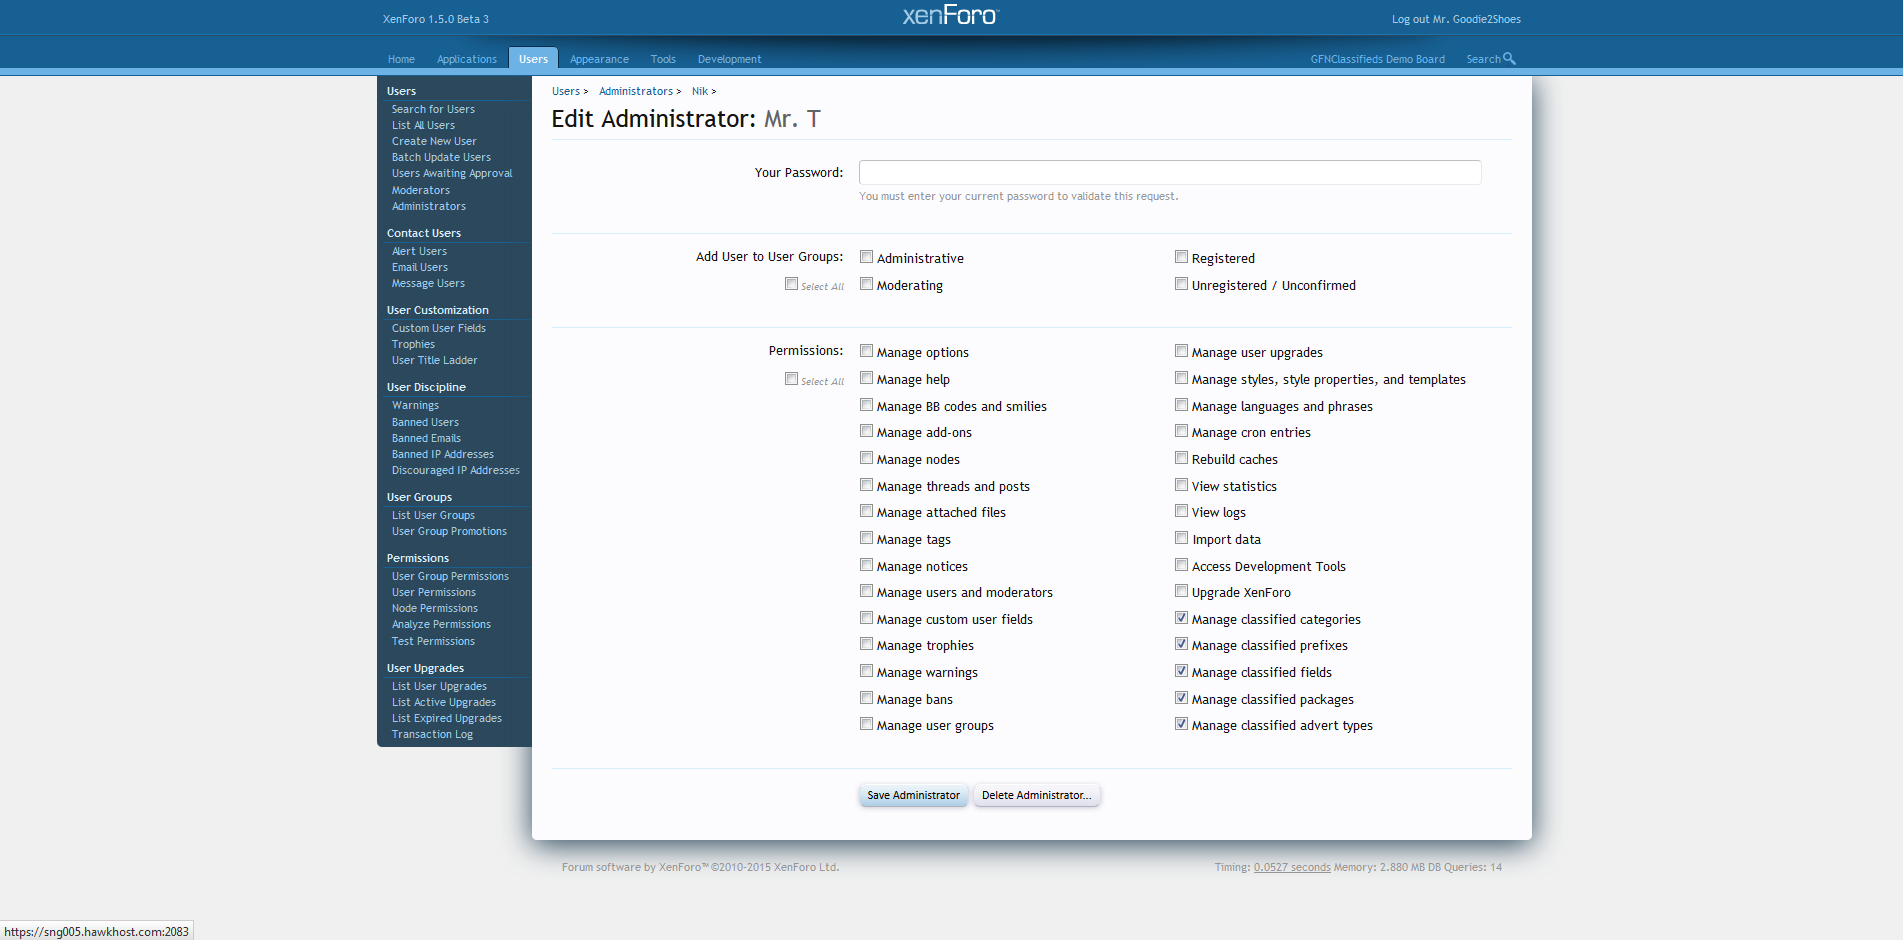Click the 'Manage cron entries' label text
1903x940 pixels.
click(x=1251, y=432)
